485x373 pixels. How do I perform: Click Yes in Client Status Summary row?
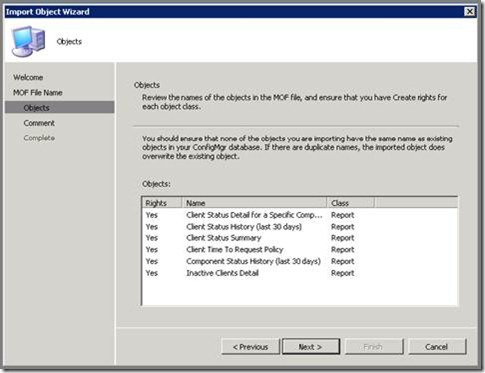point(152,238)
